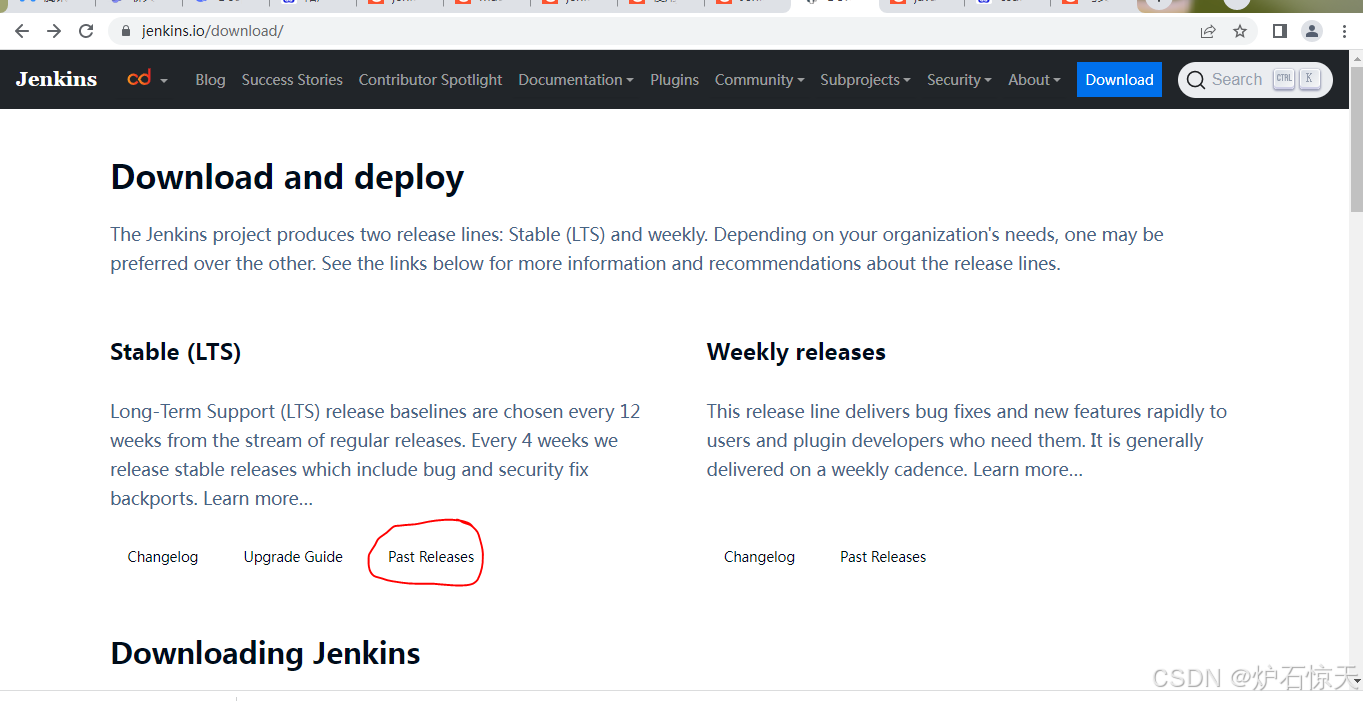Open the Chrome side panel icon
This screenshot has height=701, width=1363.
1279,31
